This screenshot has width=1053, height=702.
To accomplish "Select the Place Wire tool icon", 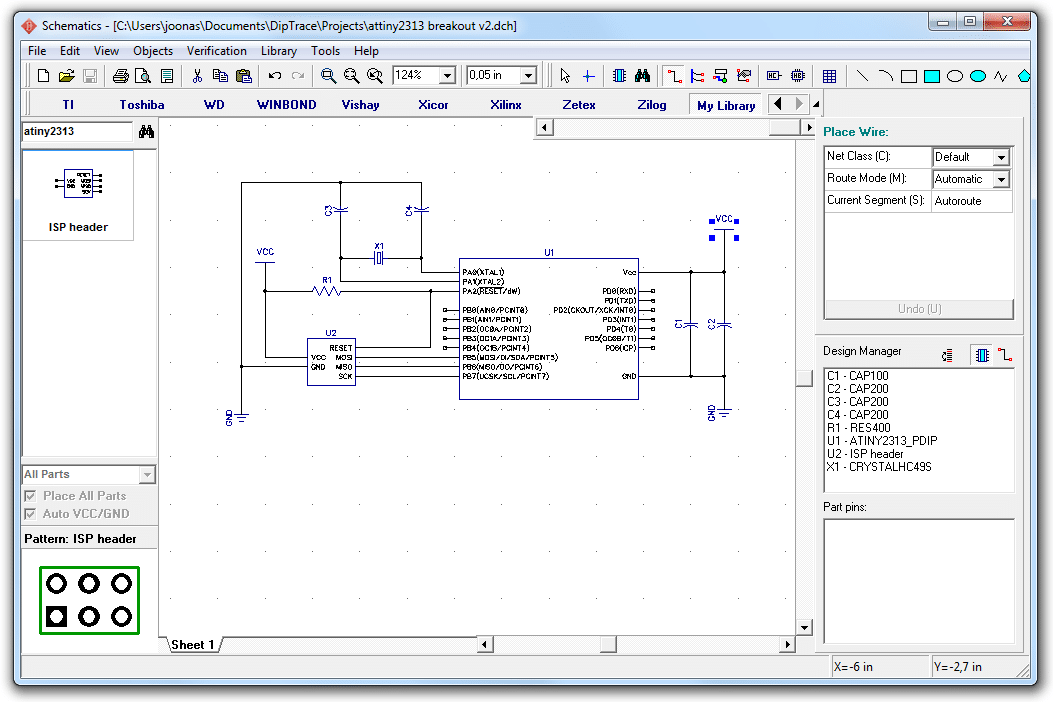I will (674, 76).
